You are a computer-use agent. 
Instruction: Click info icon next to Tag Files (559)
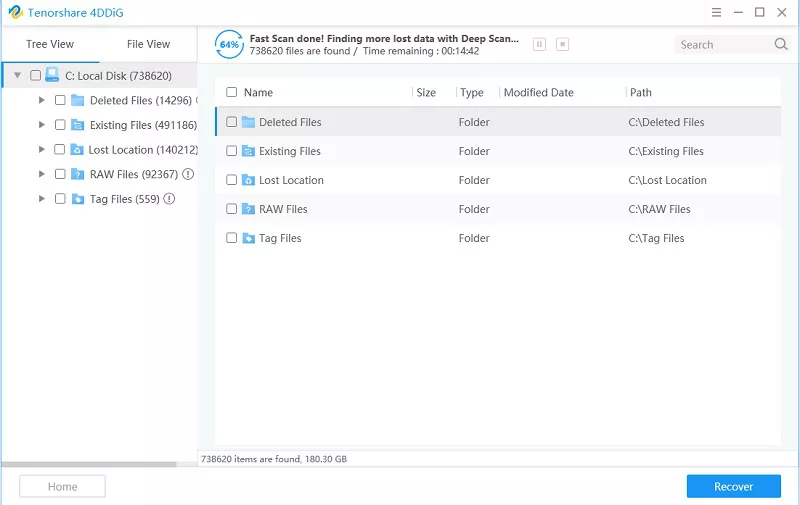[169, 199]
